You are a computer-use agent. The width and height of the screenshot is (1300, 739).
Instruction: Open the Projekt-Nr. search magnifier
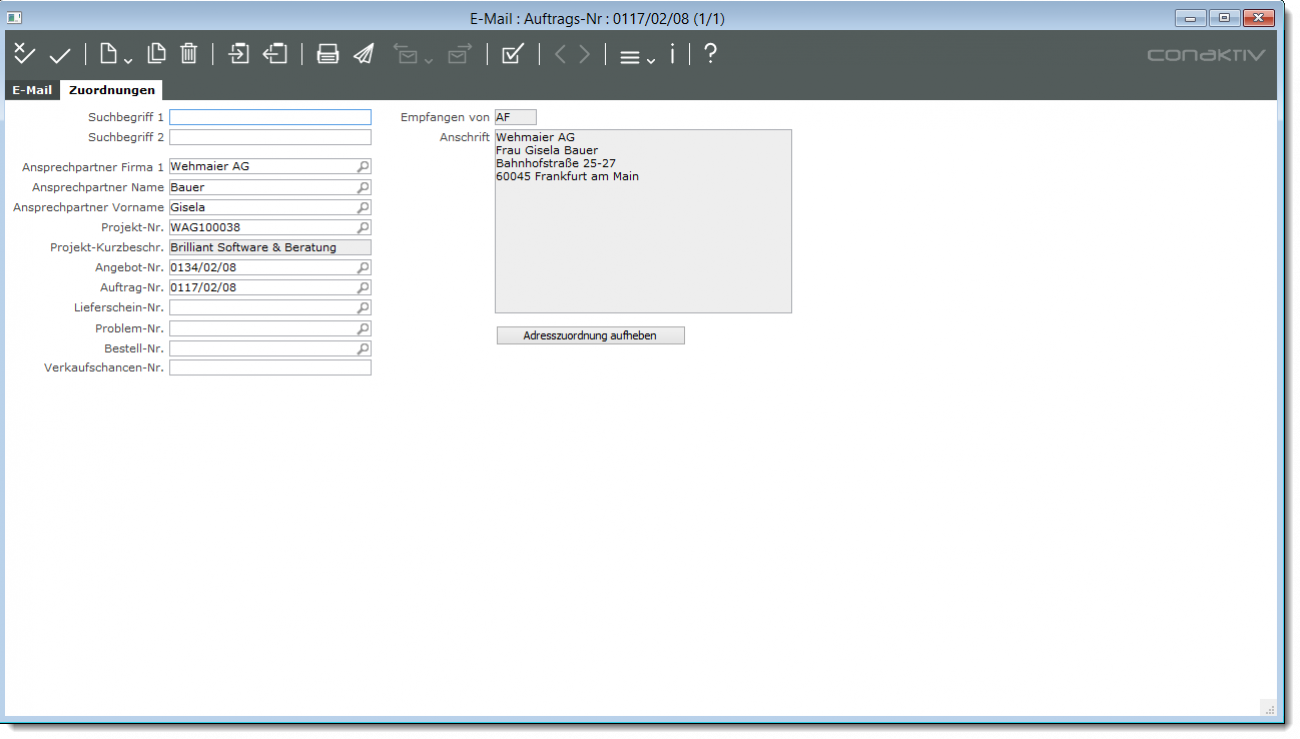click(x=363, y=228)
